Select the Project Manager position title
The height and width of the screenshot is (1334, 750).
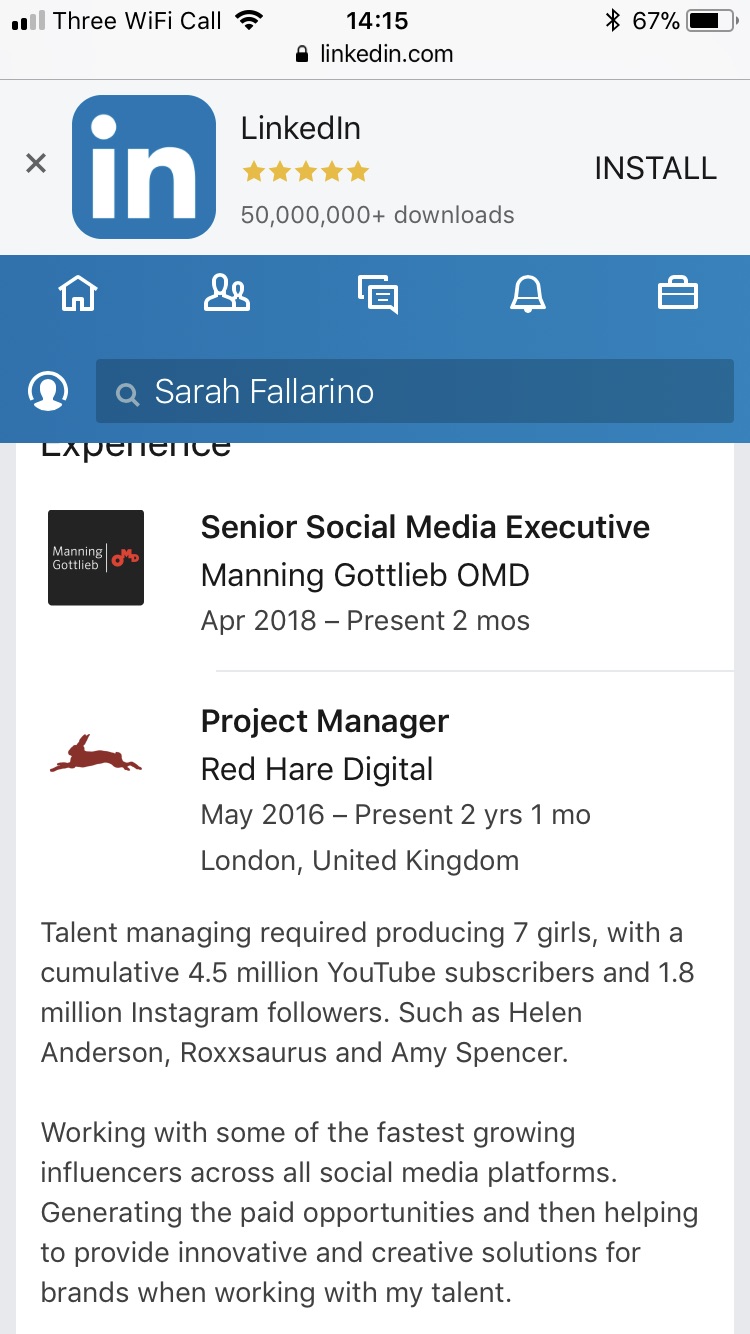coord(325,721)
